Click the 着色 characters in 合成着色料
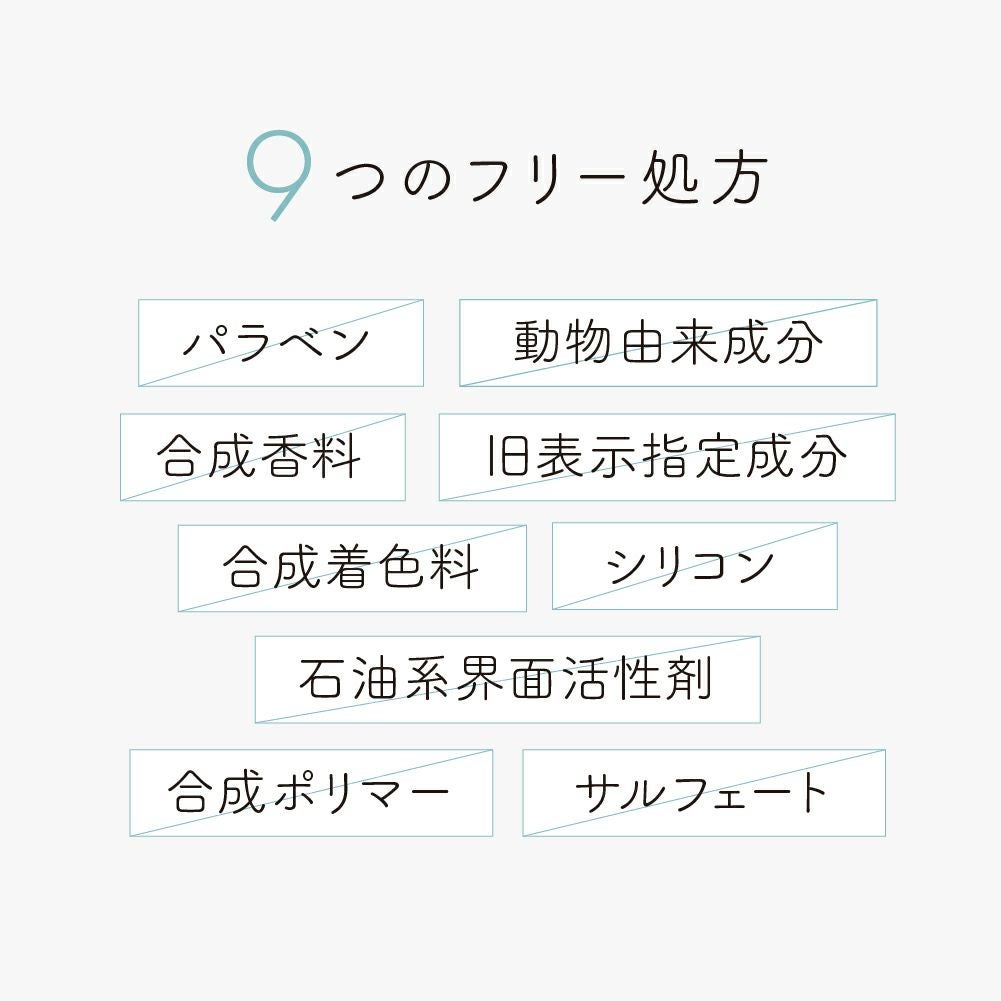This screenshot has width=1001, height=1001. click(377, 567)
